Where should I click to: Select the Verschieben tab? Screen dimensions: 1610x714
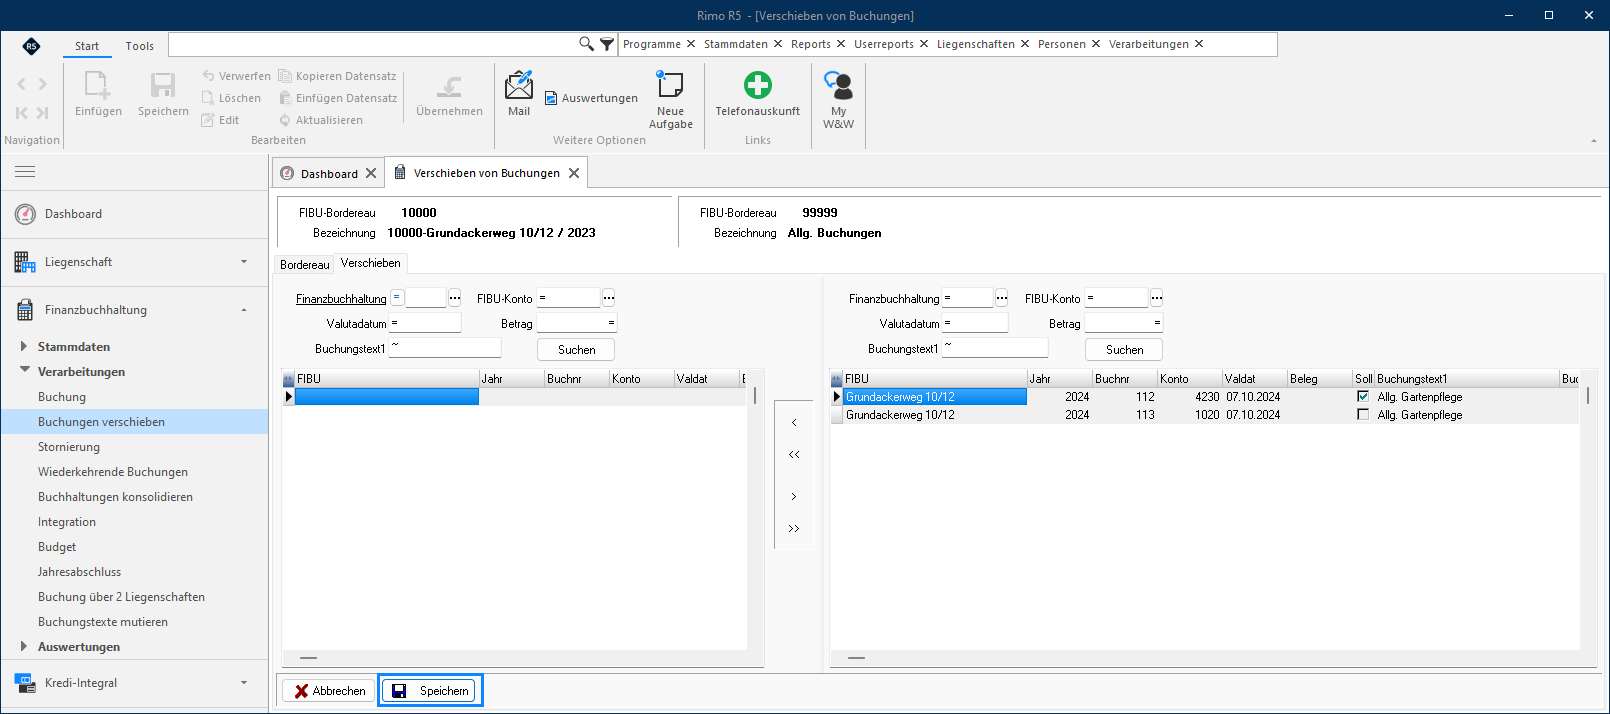[x=371, y=263]
